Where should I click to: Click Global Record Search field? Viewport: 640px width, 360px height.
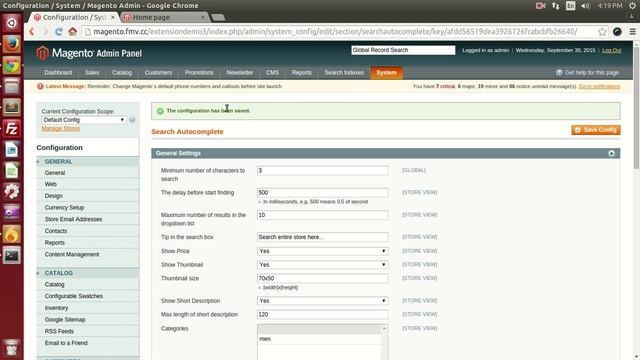[403, 50]
